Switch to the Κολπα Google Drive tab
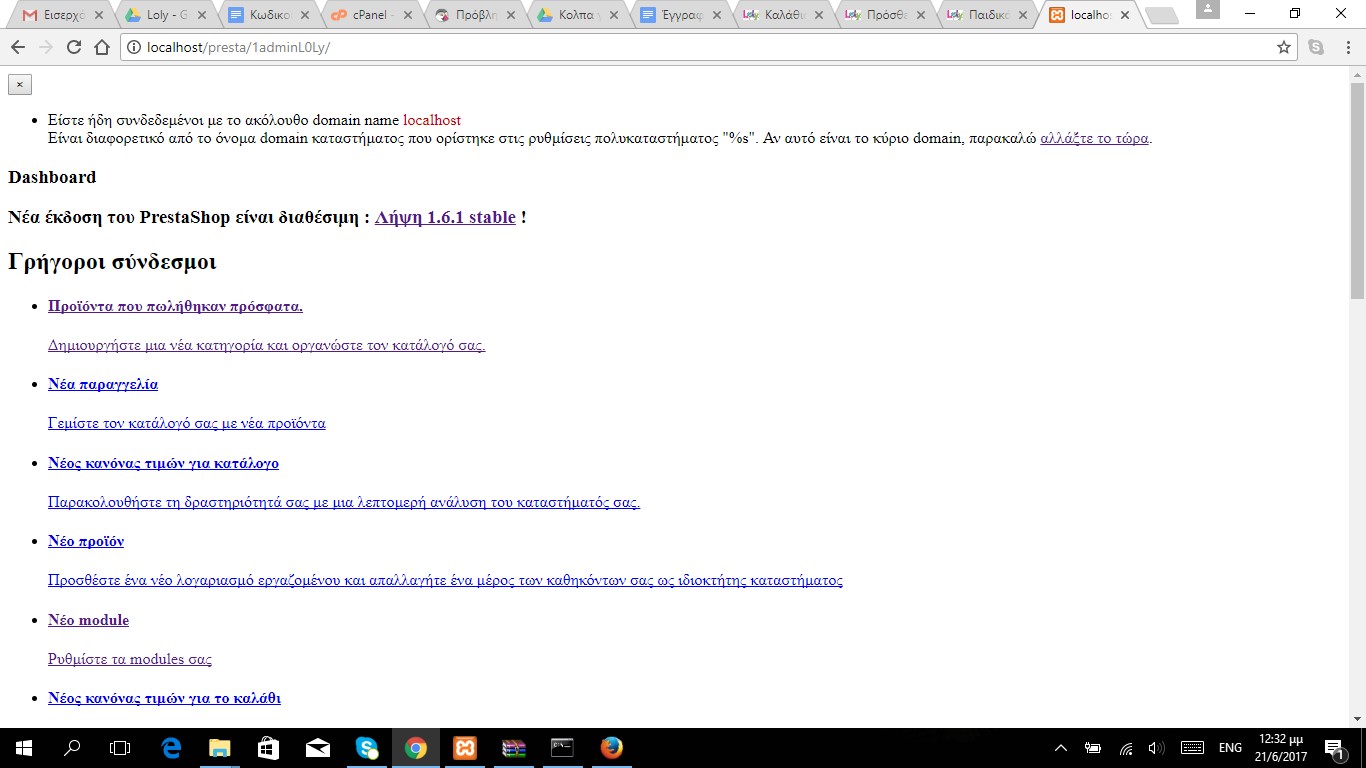Viewport: 1366px width, 768px height. tap(575, 15)
